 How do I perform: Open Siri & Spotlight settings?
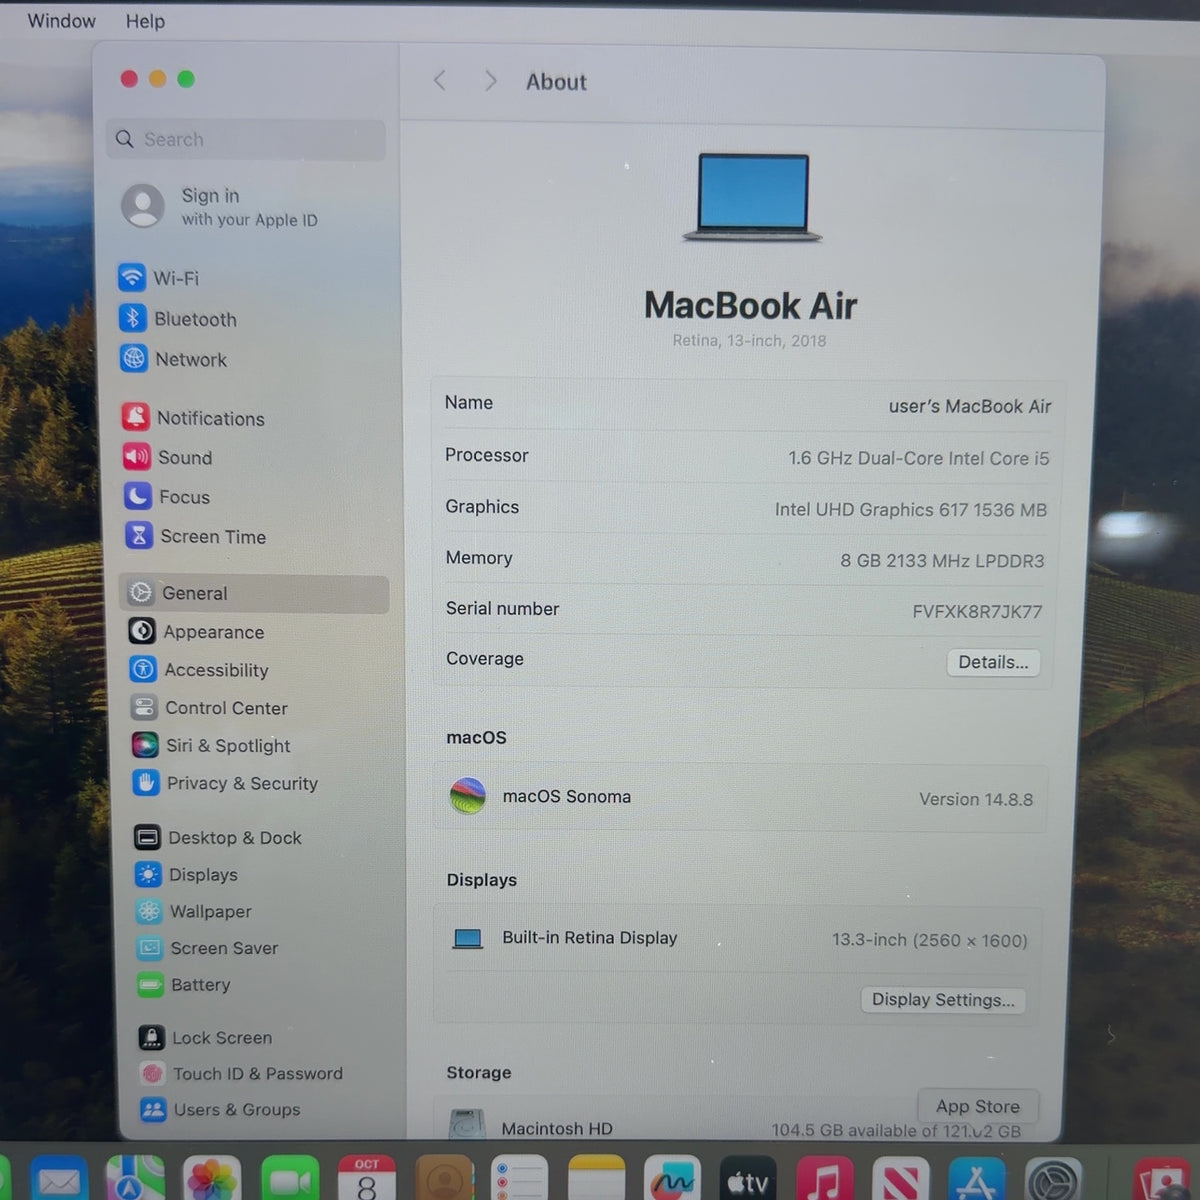coord(212,745)
